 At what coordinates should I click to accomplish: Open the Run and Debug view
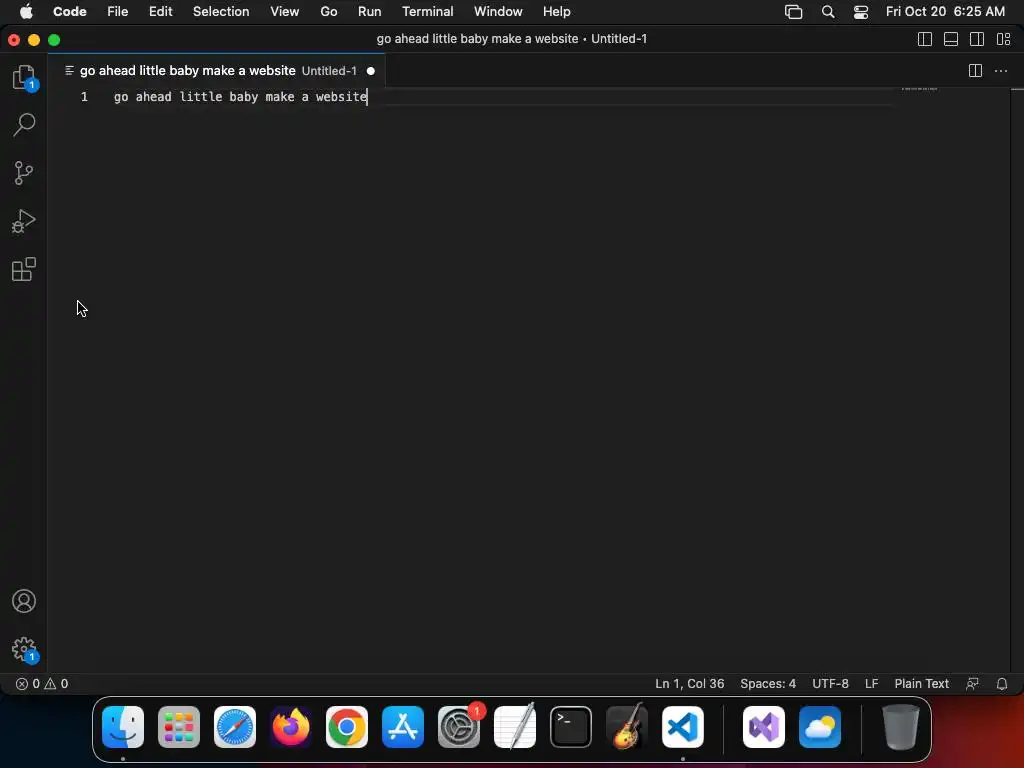tap(24, 221)
